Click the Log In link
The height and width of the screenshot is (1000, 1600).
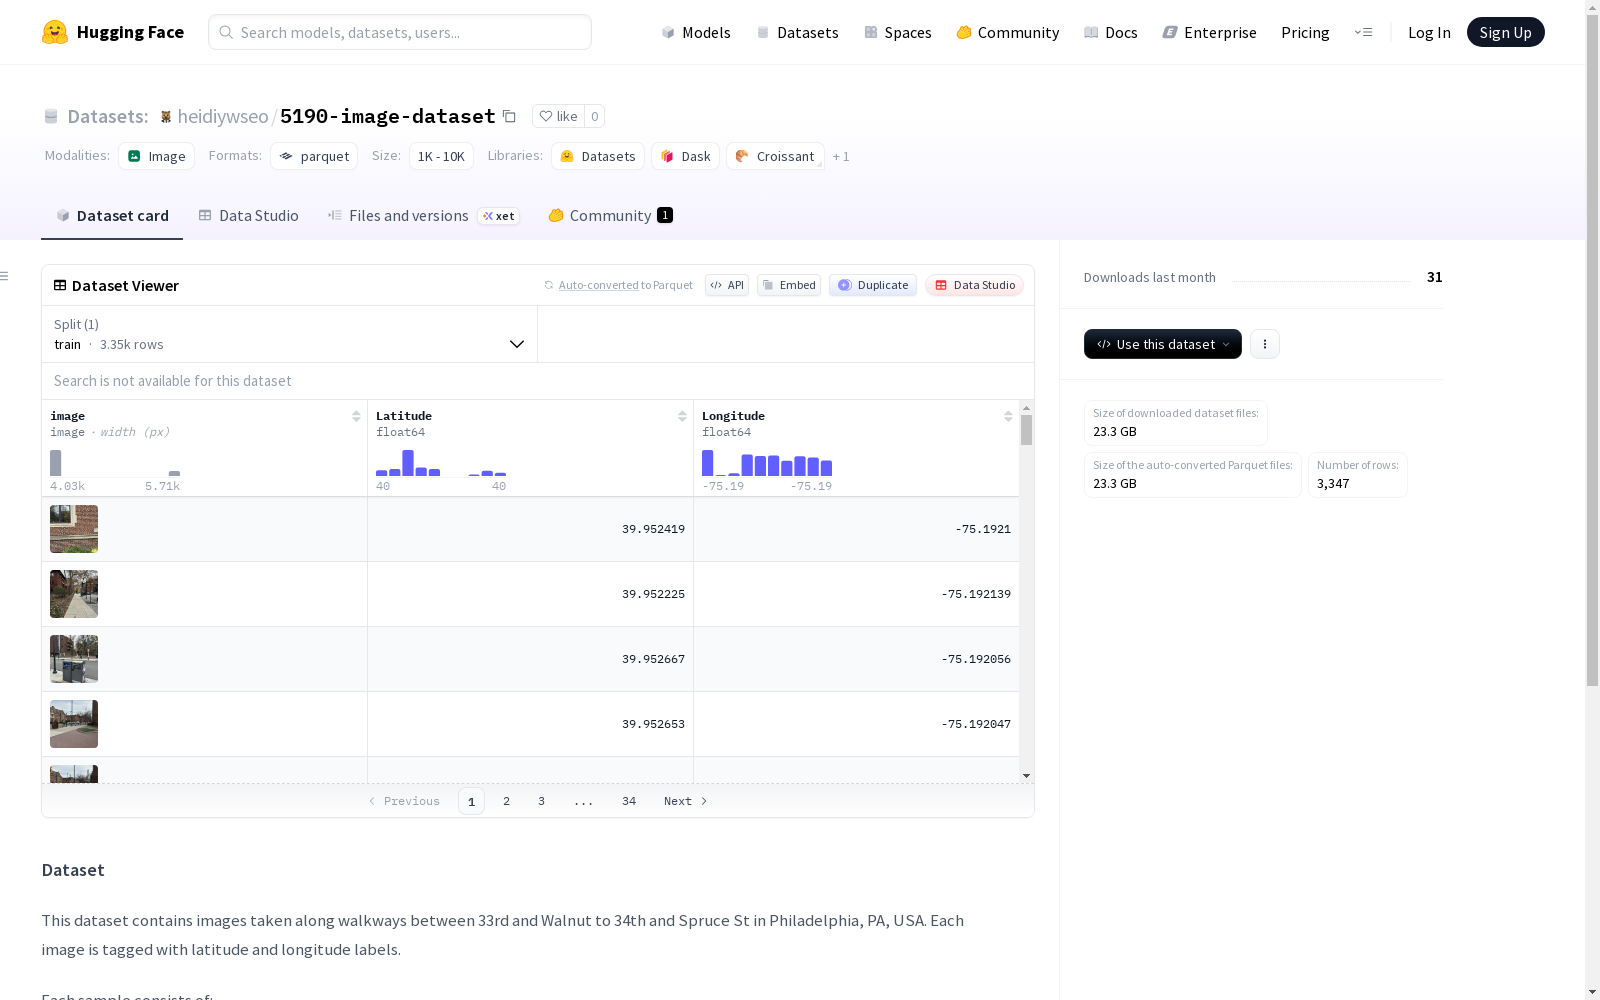[x=1429, y=32]
